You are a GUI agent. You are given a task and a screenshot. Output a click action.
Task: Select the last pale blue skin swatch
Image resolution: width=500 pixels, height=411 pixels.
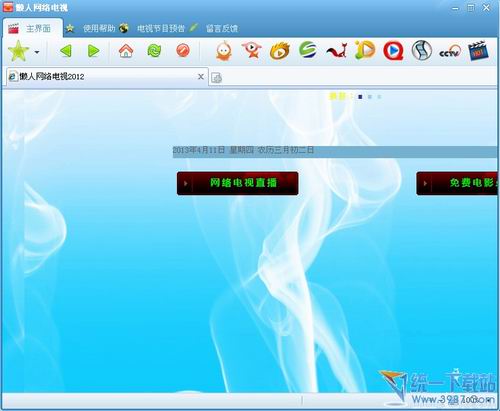379,97
